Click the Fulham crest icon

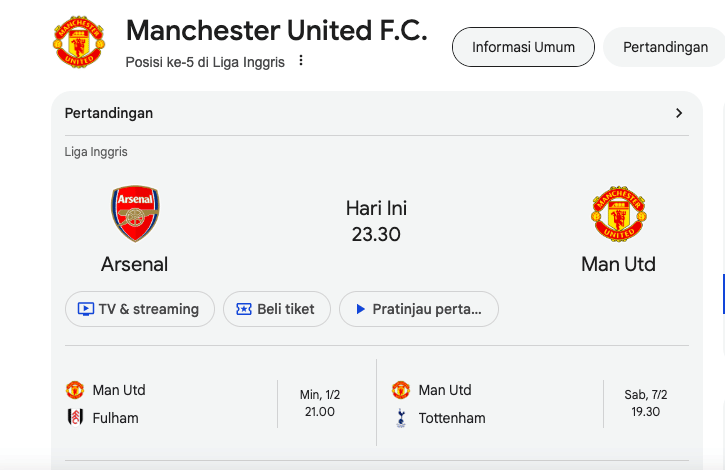click(75, 418)
